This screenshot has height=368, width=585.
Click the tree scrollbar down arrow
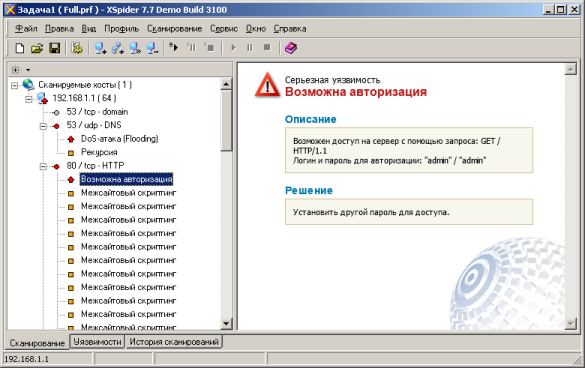pyautogui.click(x=226, y=323)
